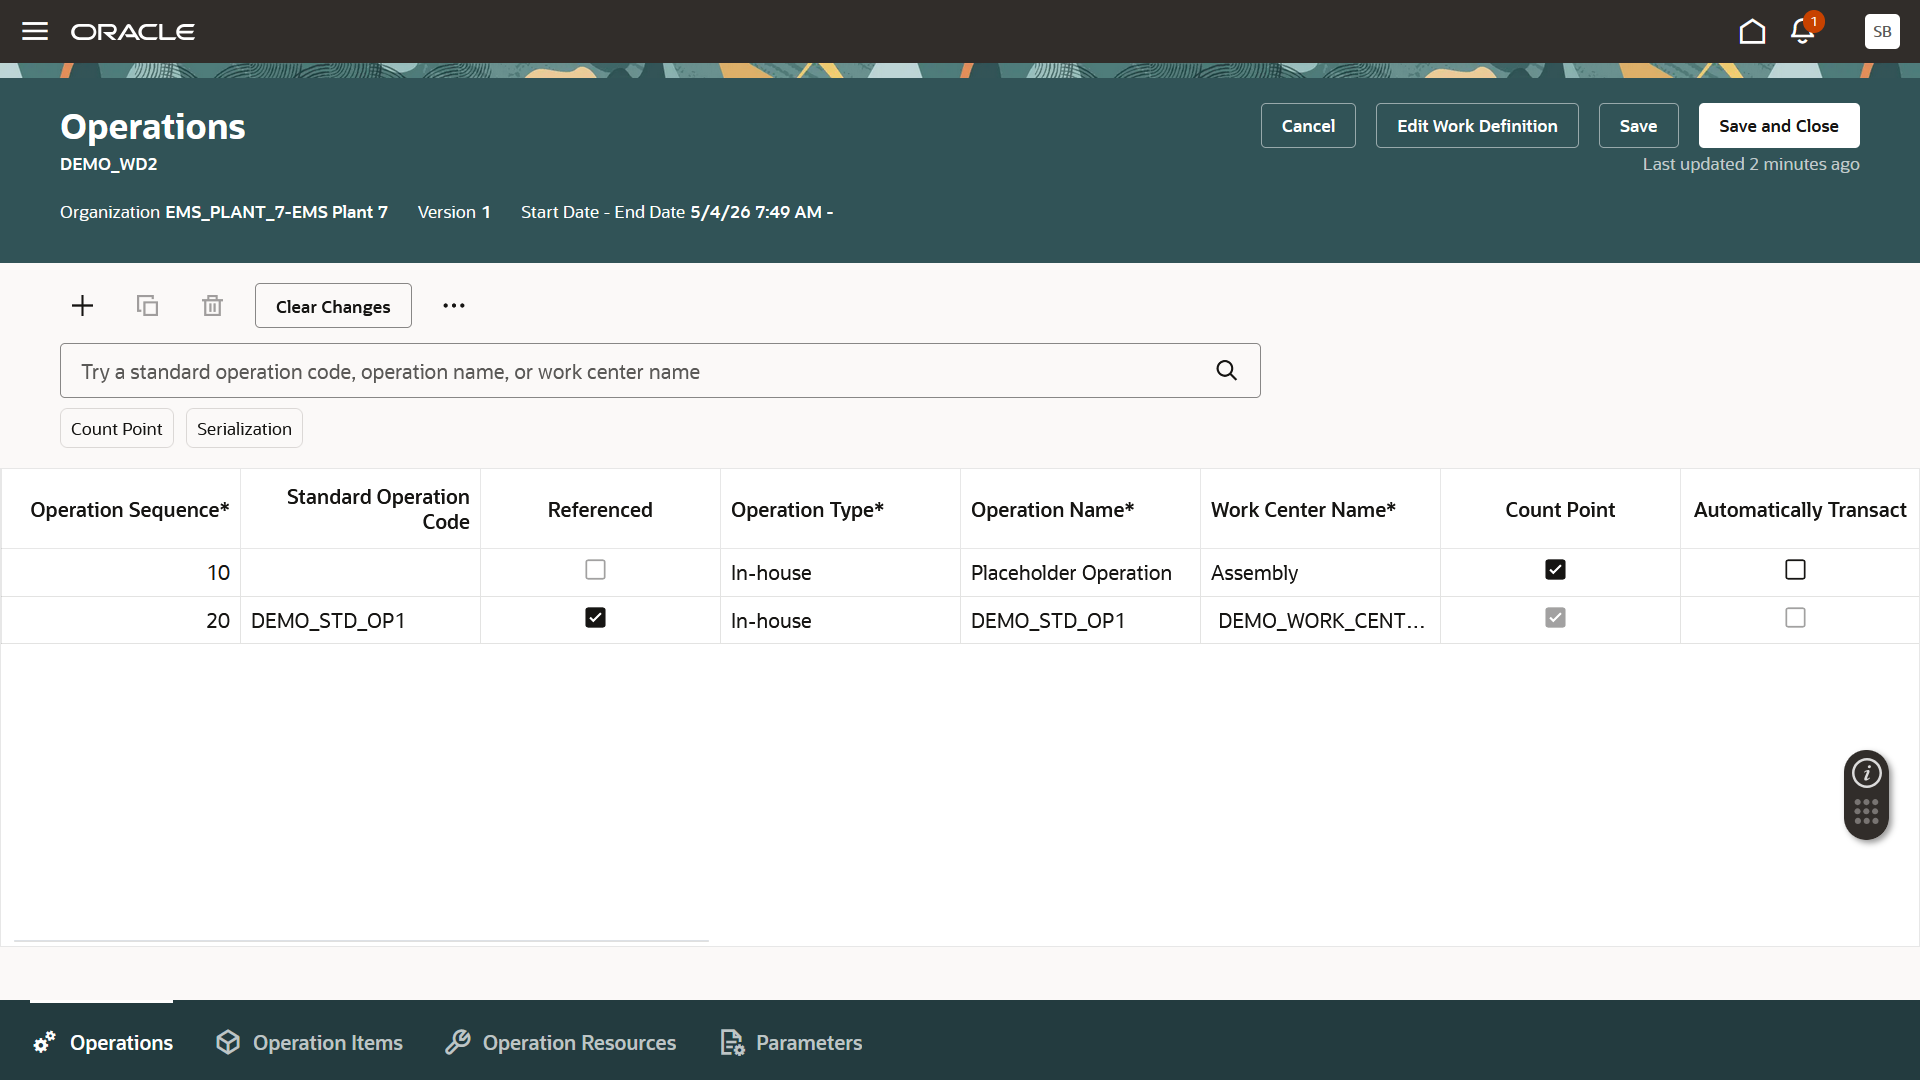
Task: Toggle Referenced checkbox for sequence 10
Action: pyautogui.click(x=595, y=570)
